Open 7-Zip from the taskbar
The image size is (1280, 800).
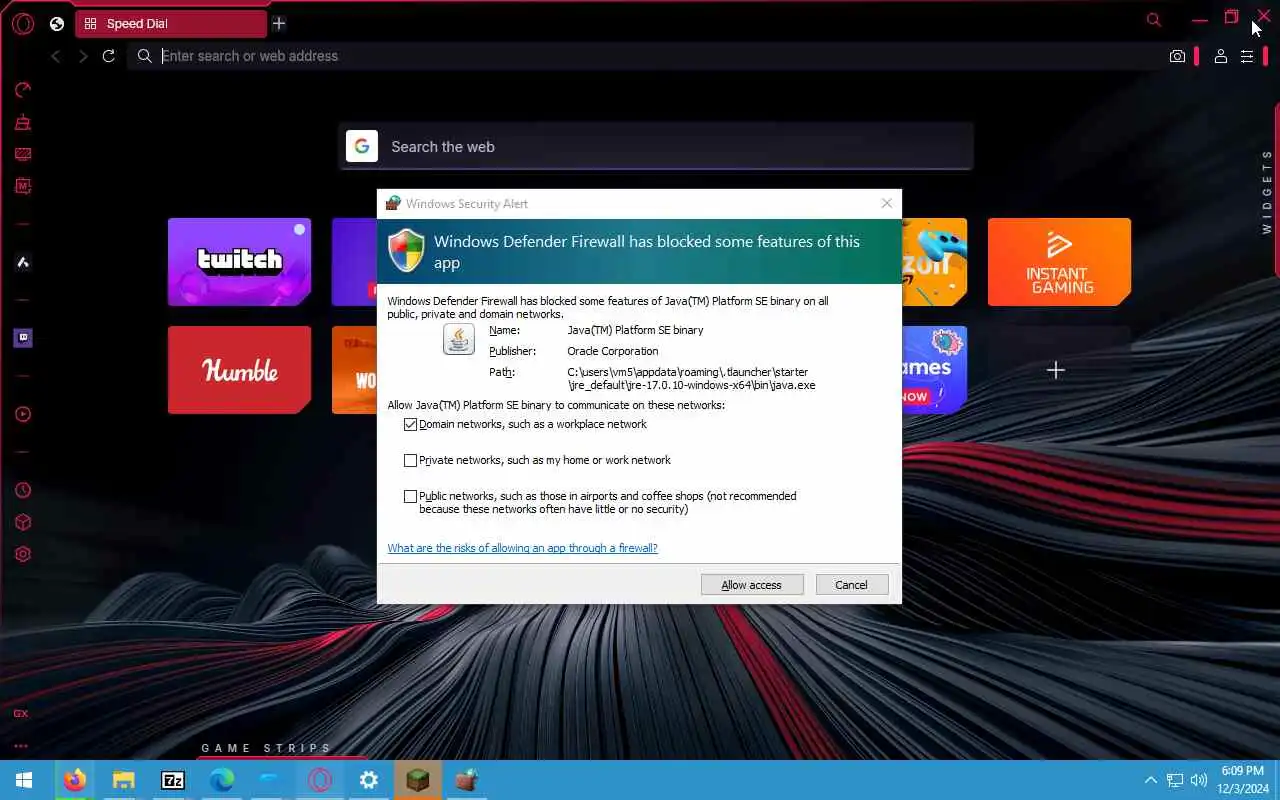173,780
